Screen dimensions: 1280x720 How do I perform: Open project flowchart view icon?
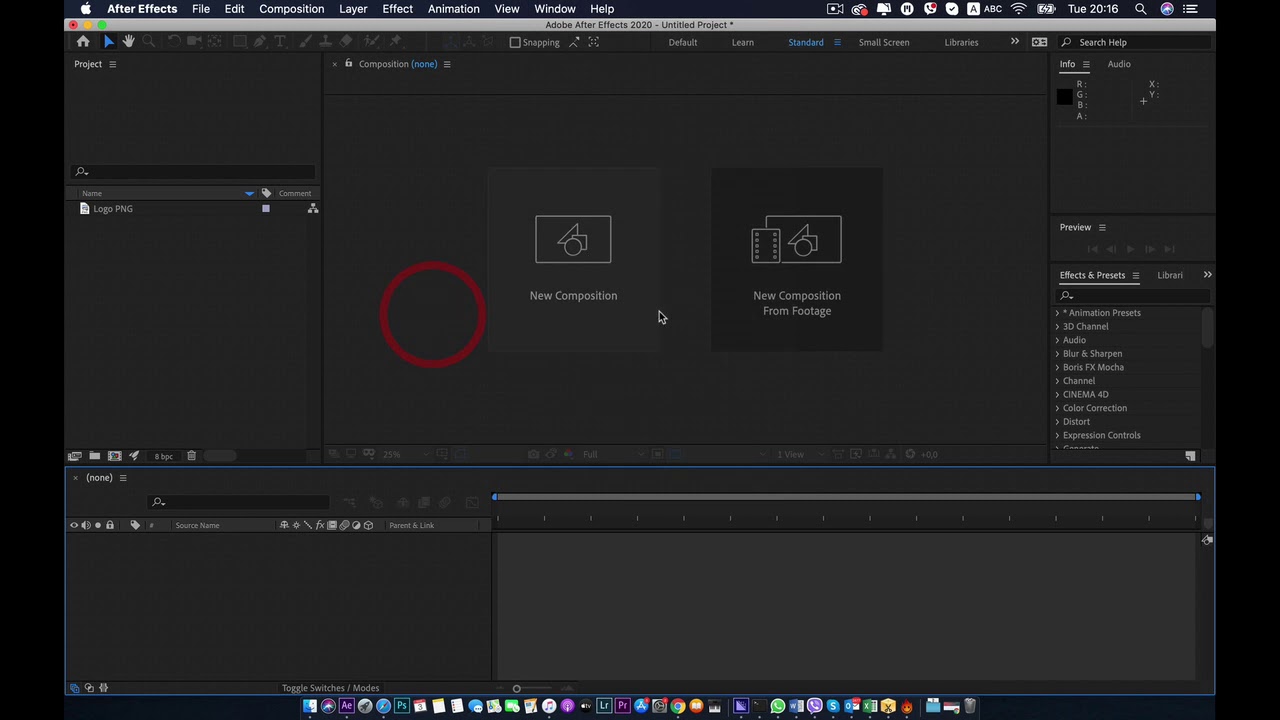pyautogui.click(x=313, y=209)
